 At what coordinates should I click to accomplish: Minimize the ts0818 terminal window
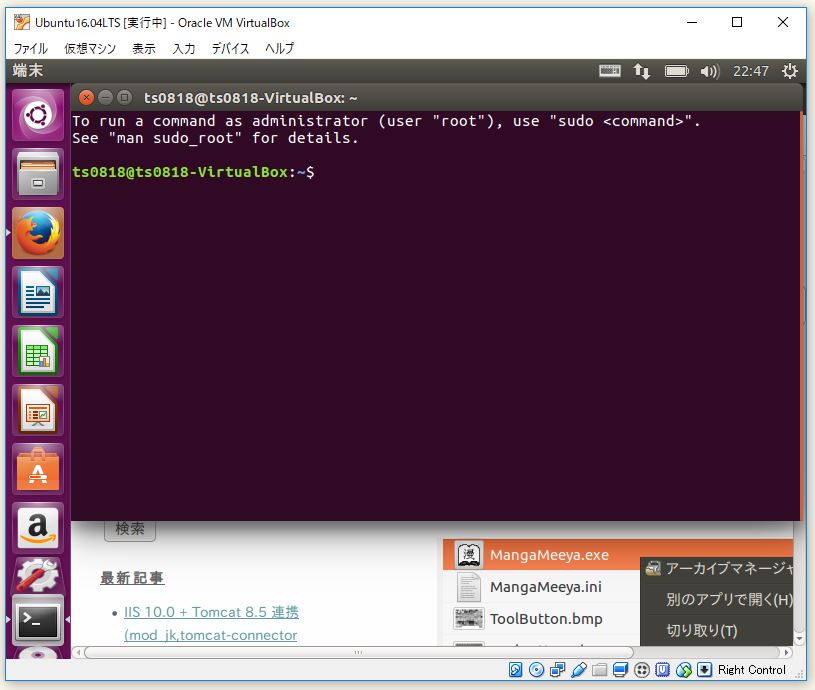(x=106, y=97)
